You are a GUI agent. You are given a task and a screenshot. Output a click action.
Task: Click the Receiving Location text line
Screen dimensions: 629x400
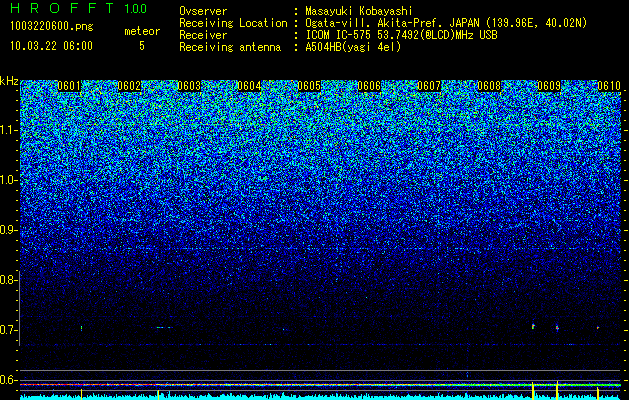383,23
